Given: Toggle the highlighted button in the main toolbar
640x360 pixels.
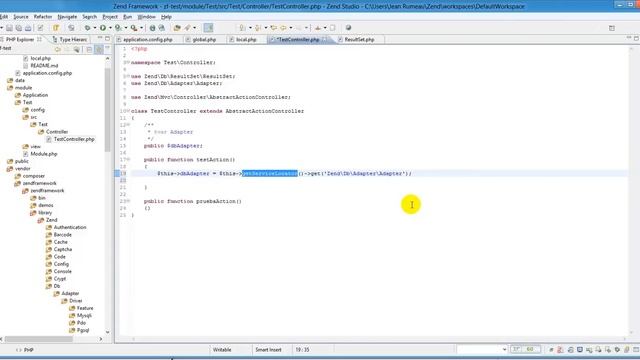Looking at the screenshot, I should pos(209,28).
